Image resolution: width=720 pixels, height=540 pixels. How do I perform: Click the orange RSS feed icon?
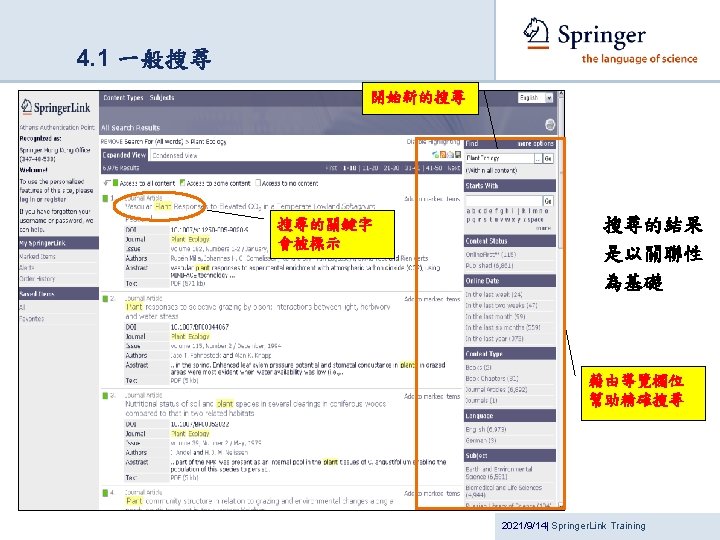pyautogui.click(x=443, y=155)
